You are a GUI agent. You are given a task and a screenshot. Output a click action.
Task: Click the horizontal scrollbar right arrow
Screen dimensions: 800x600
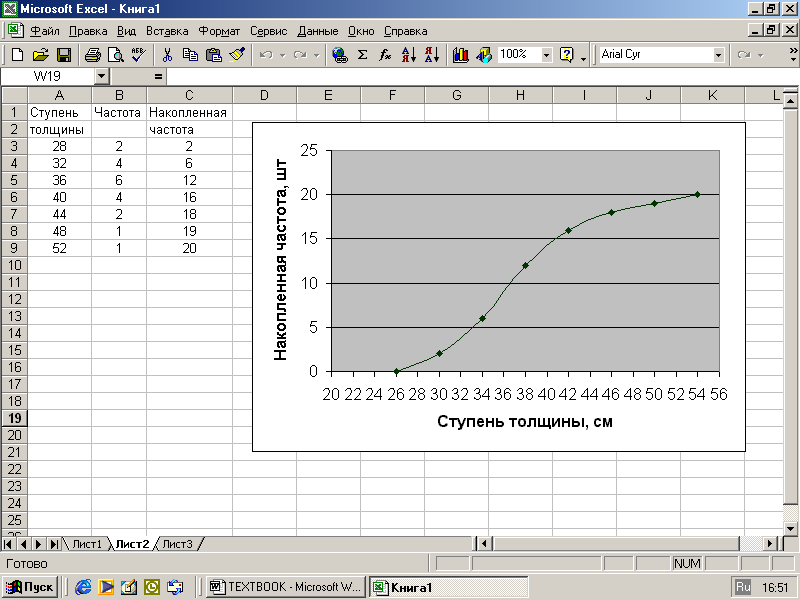pyautogui.click(x=771, y=544)
